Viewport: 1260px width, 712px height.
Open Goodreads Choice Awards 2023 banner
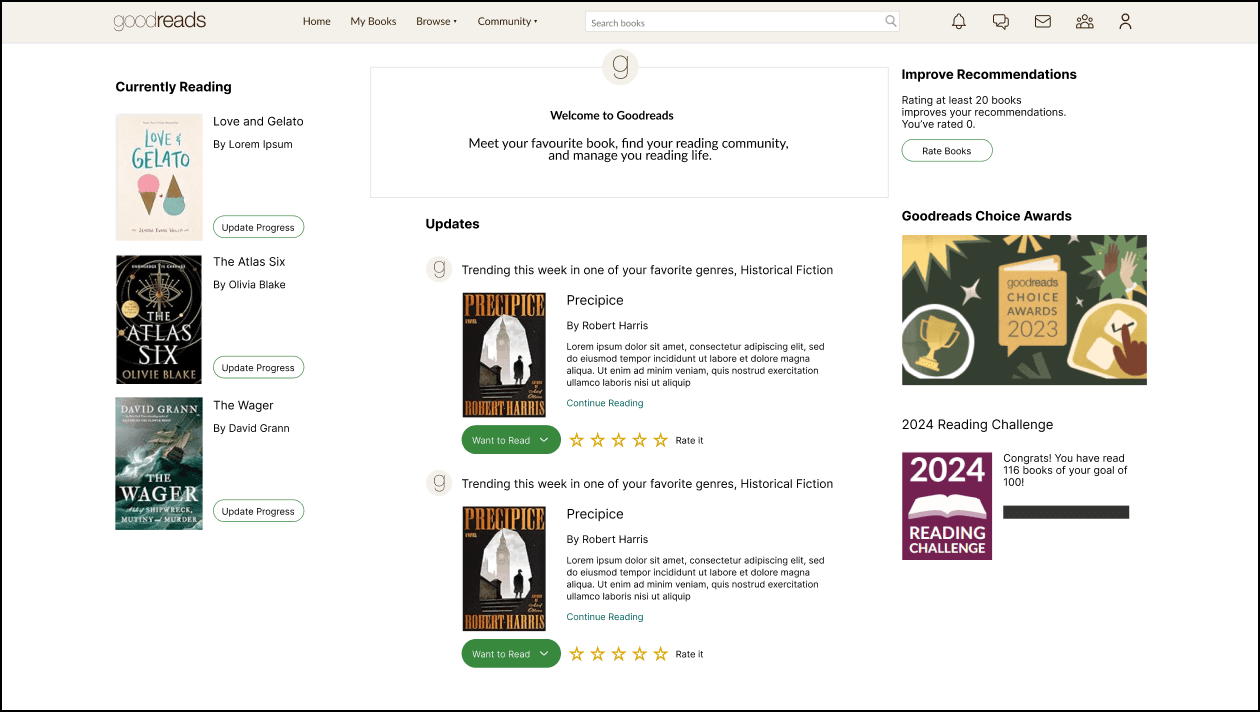(1024, 310)
